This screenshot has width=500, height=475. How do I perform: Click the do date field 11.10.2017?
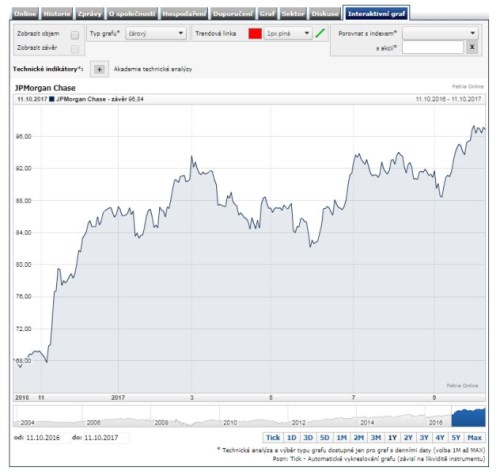pyautogui.click(x=101, y=438)
